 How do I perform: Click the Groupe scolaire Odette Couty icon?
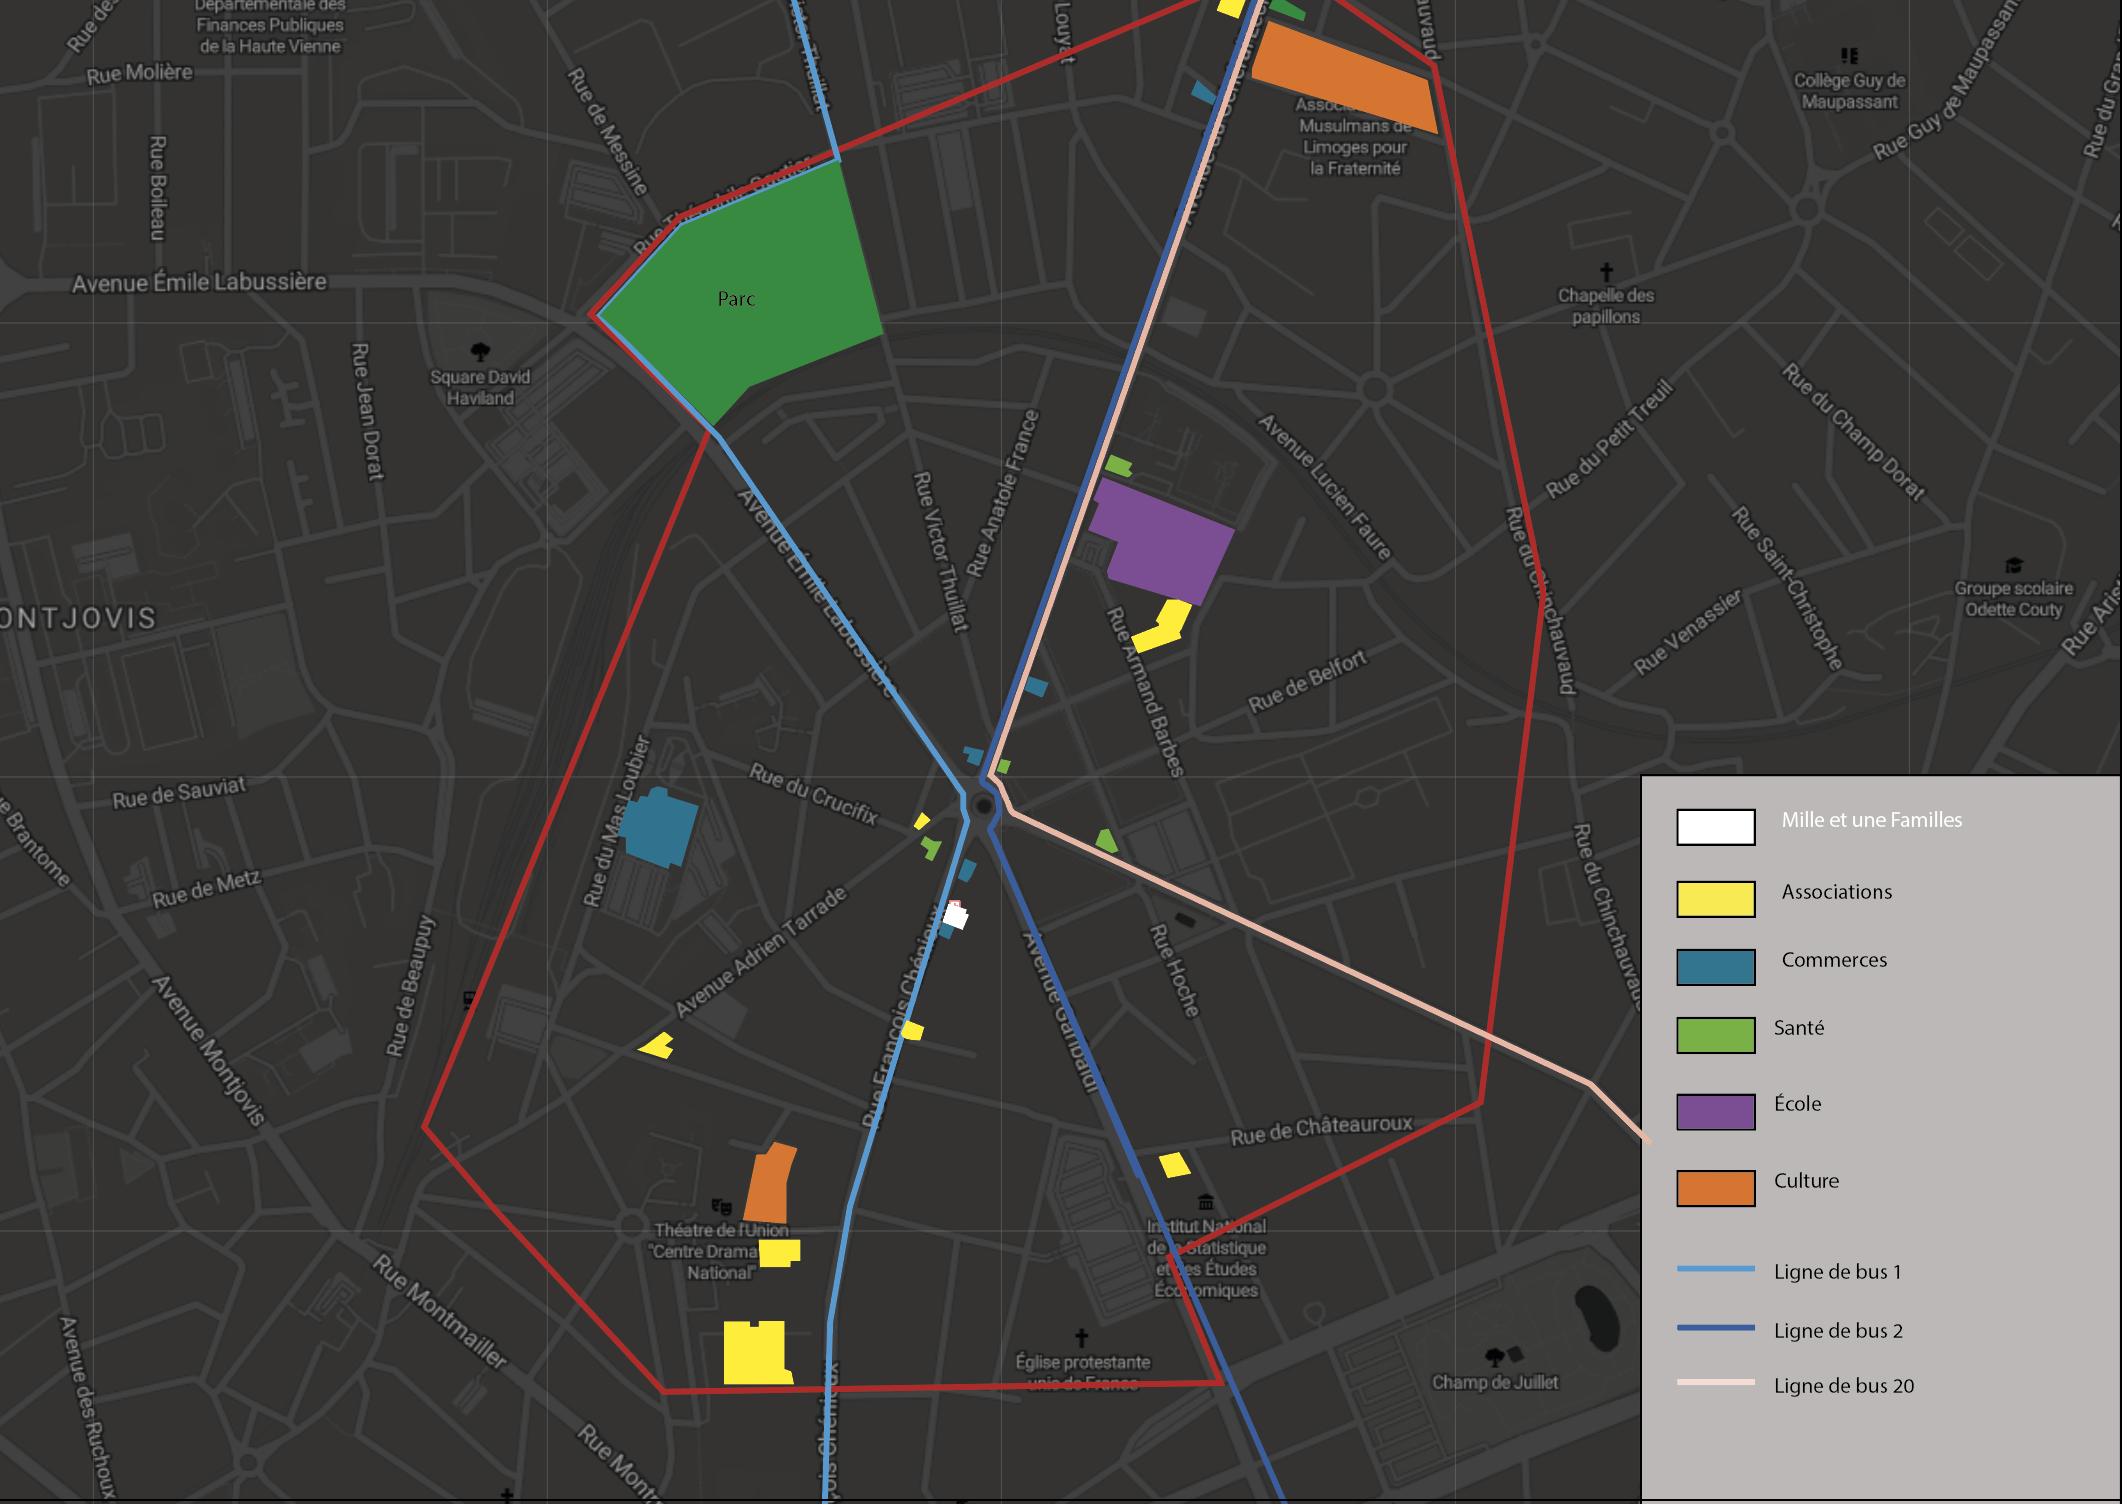[x=2013, y=566]
